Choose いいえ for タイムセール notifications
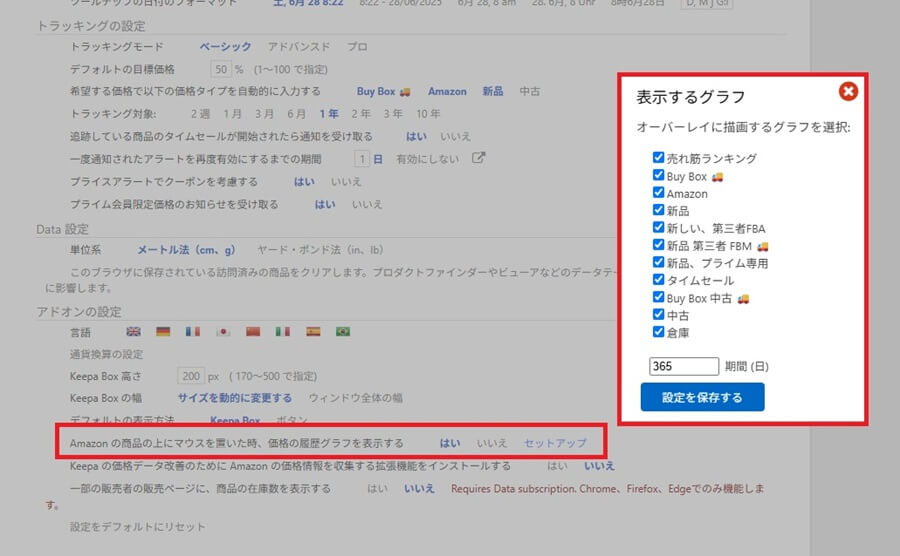Screen dimensions: 900x556 click(456, 136)
